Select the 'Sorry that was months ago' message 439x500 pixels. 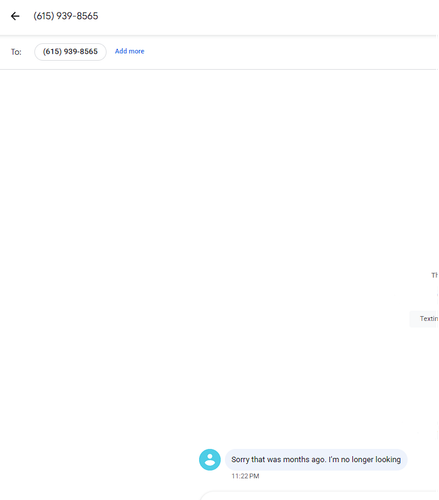316,460
